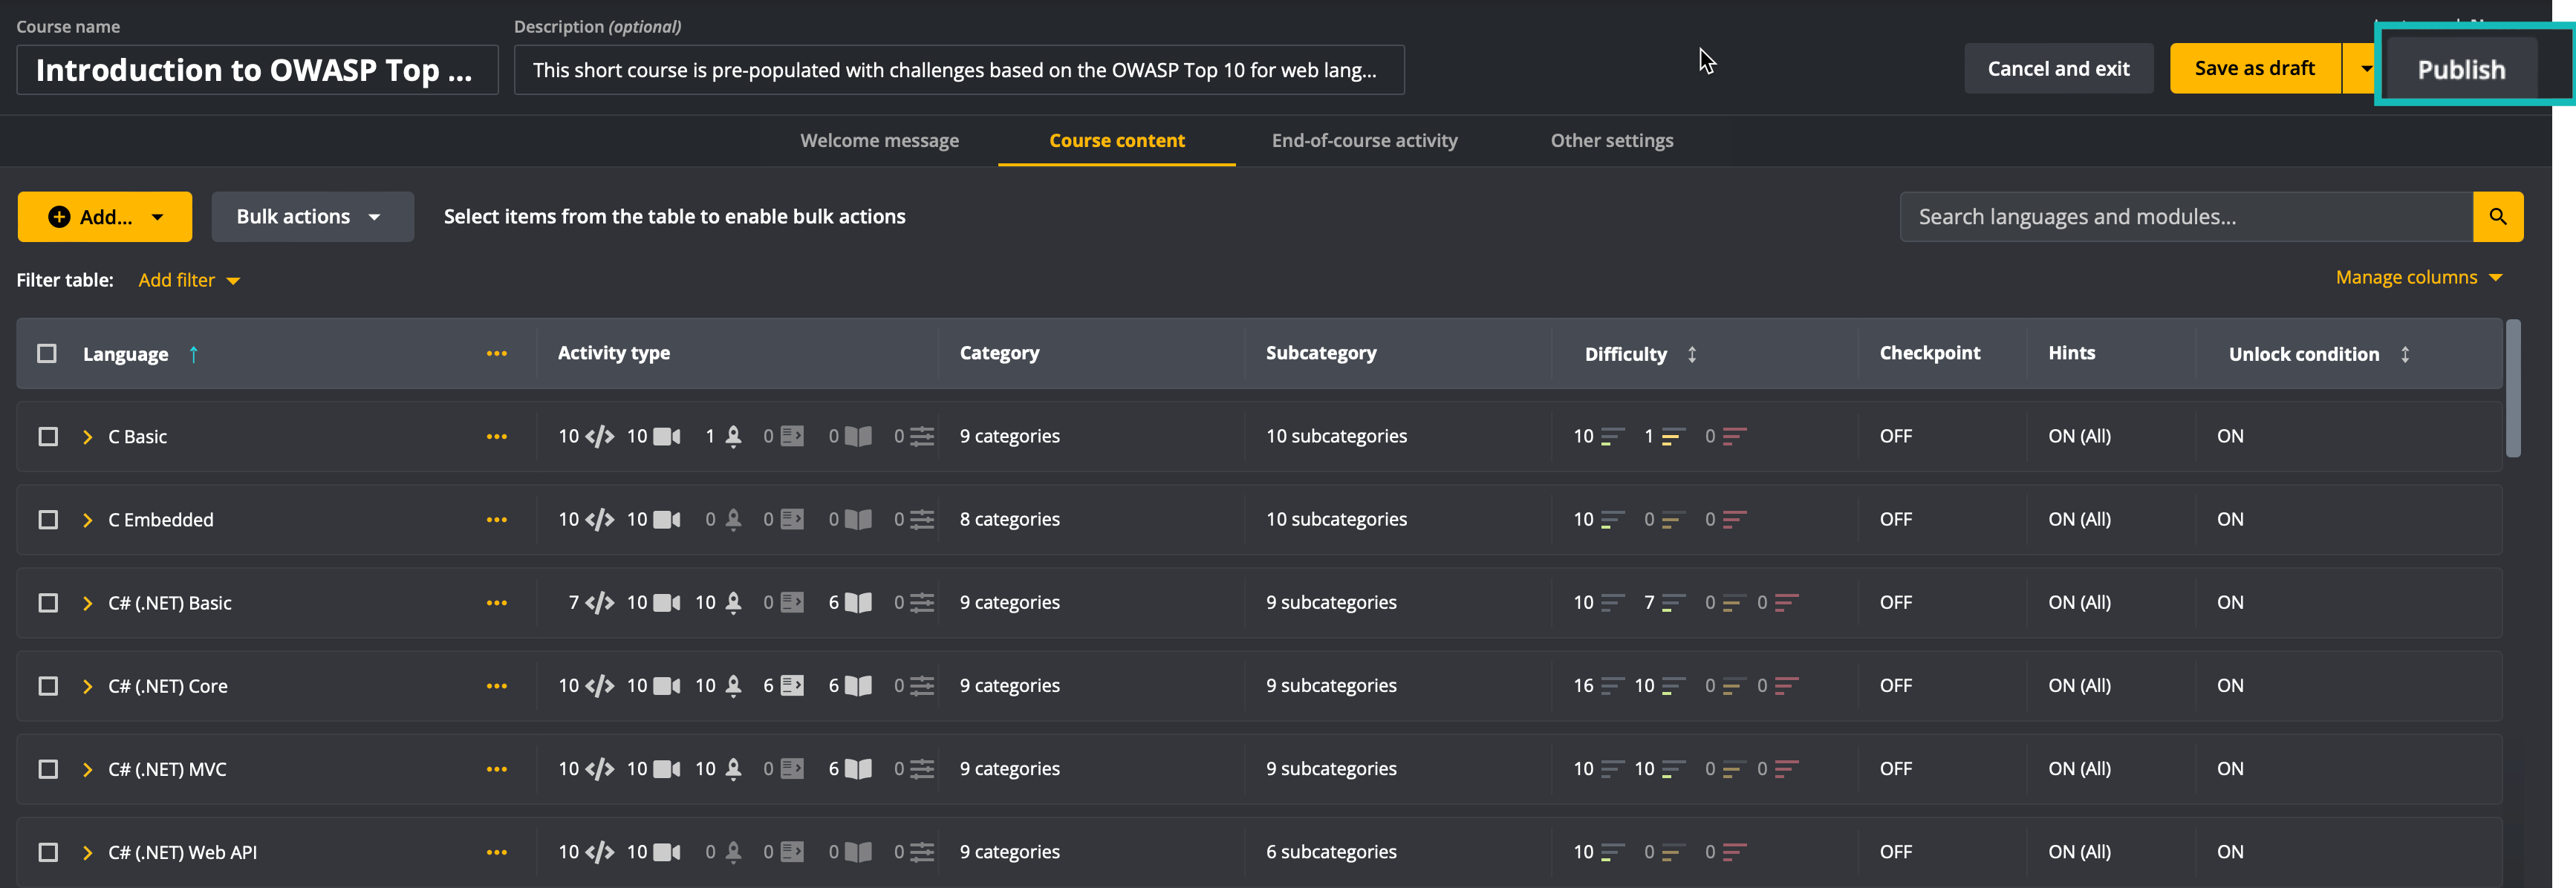Click the Publish button
2576x888 pixels.
[x=2461, y=69]
